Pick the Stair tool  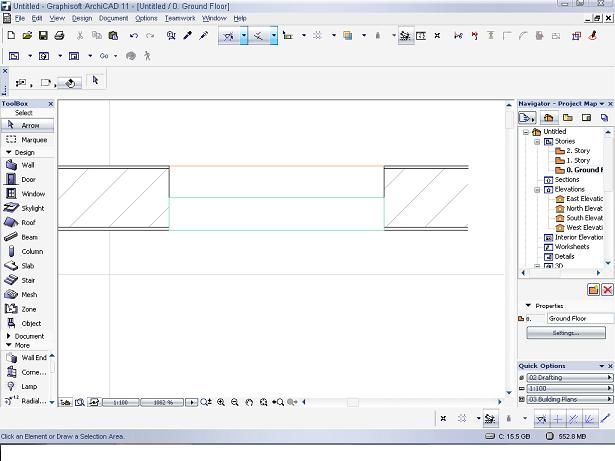coord(27,281)
